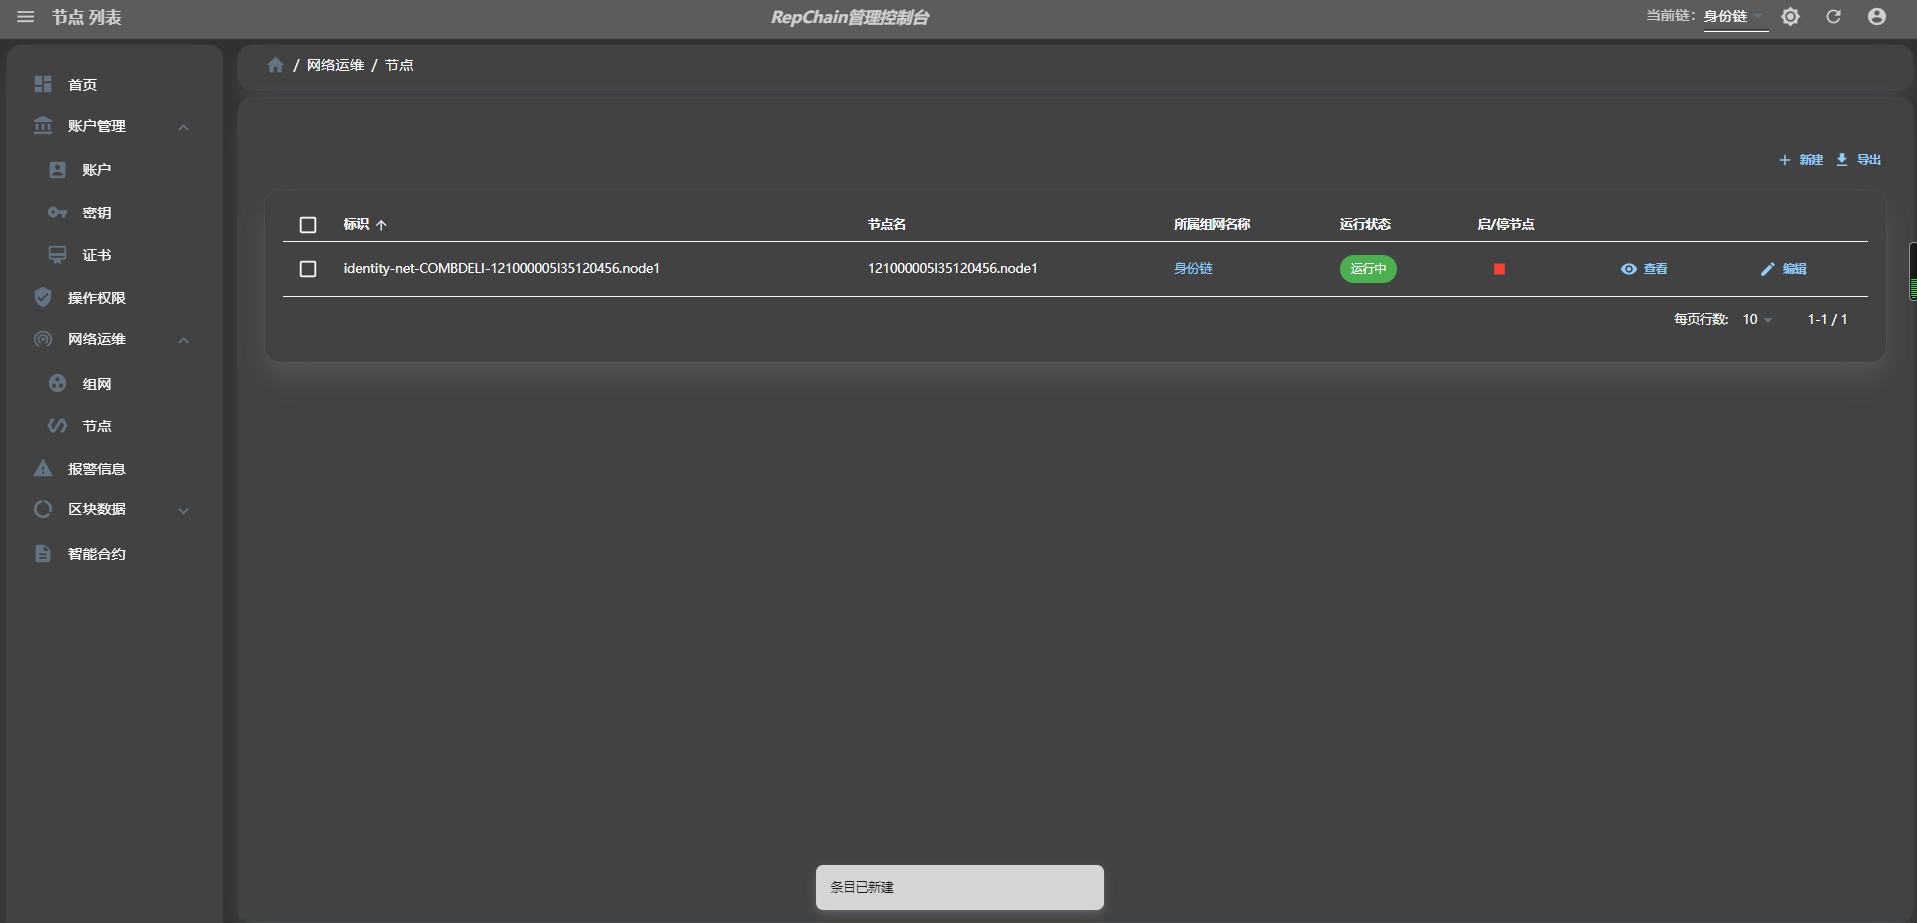Click the 标识 ascending sort arrow
The height and width of the screenshot is (923, 1917).
[381, 225]
